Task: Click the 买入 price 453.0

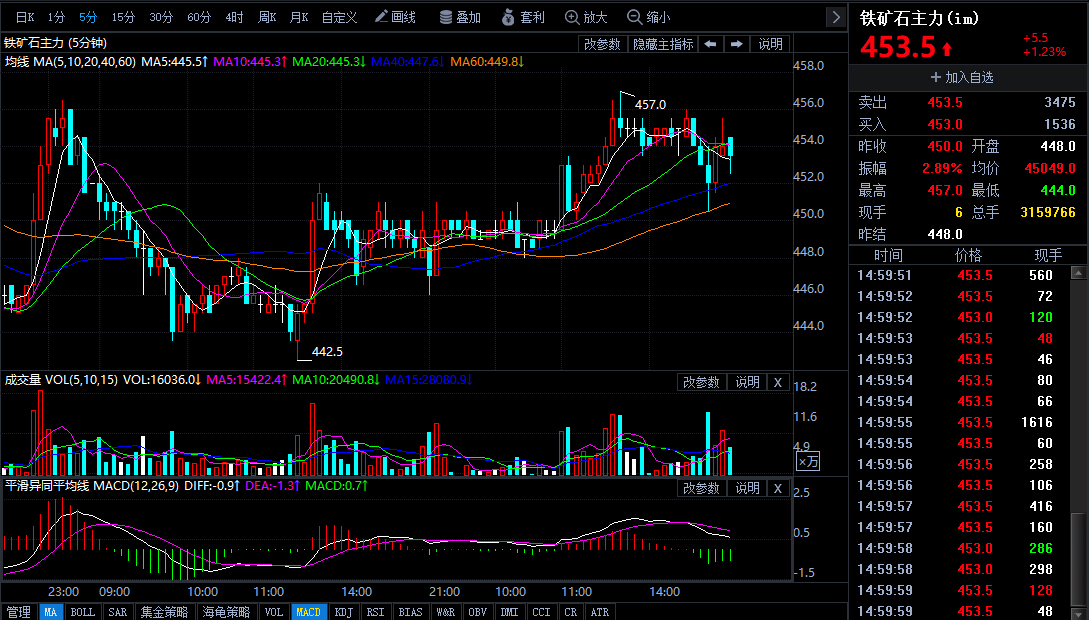Action: (945, 125)
